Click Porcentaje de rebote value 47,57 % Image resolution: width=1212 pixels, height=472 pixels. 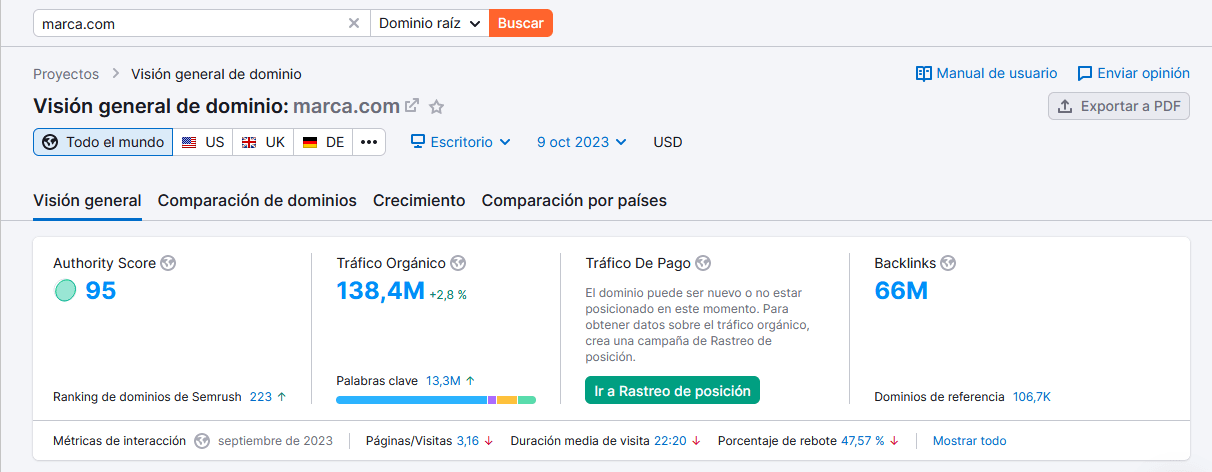[863, 441]
